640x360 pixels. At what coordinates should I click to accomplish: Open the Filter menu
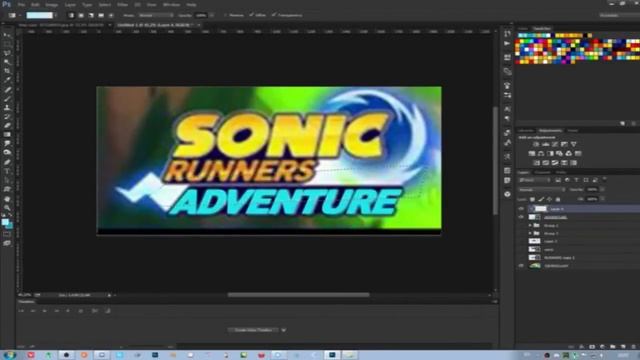click(x=122, y=4)
